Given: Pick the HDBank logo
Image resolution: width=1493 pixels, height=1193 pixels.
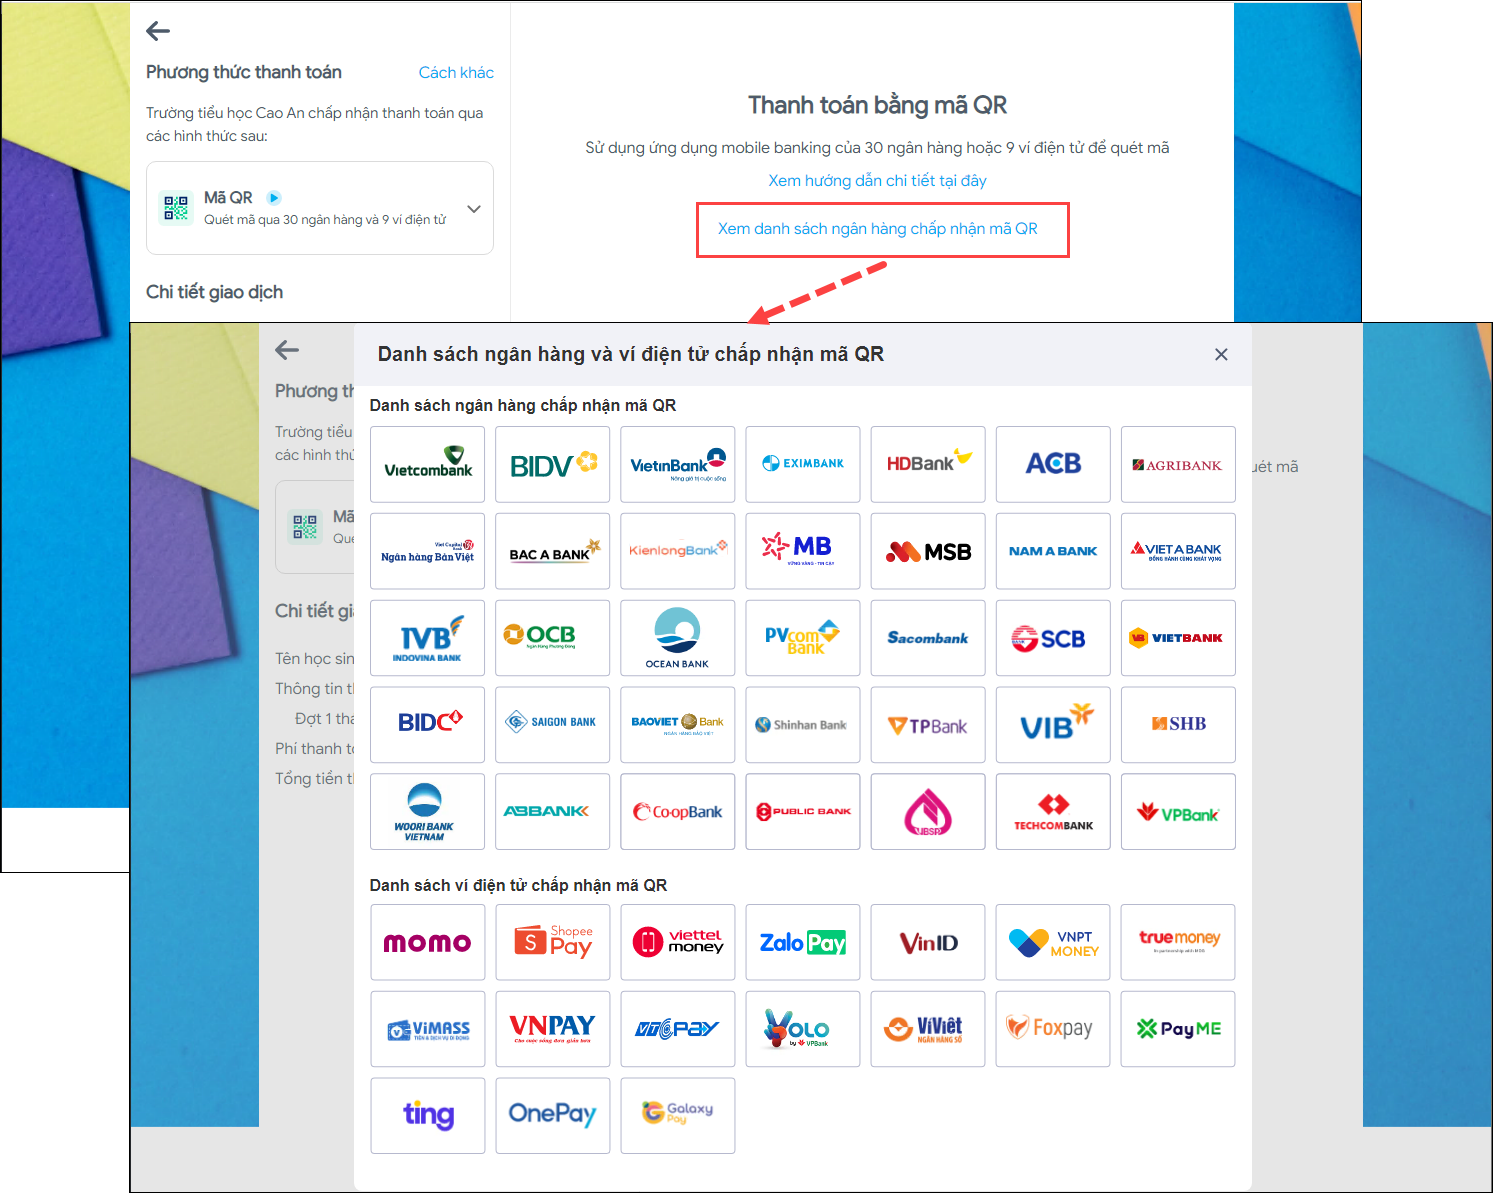Looking at the screenshot, I should tap(928, 464).
